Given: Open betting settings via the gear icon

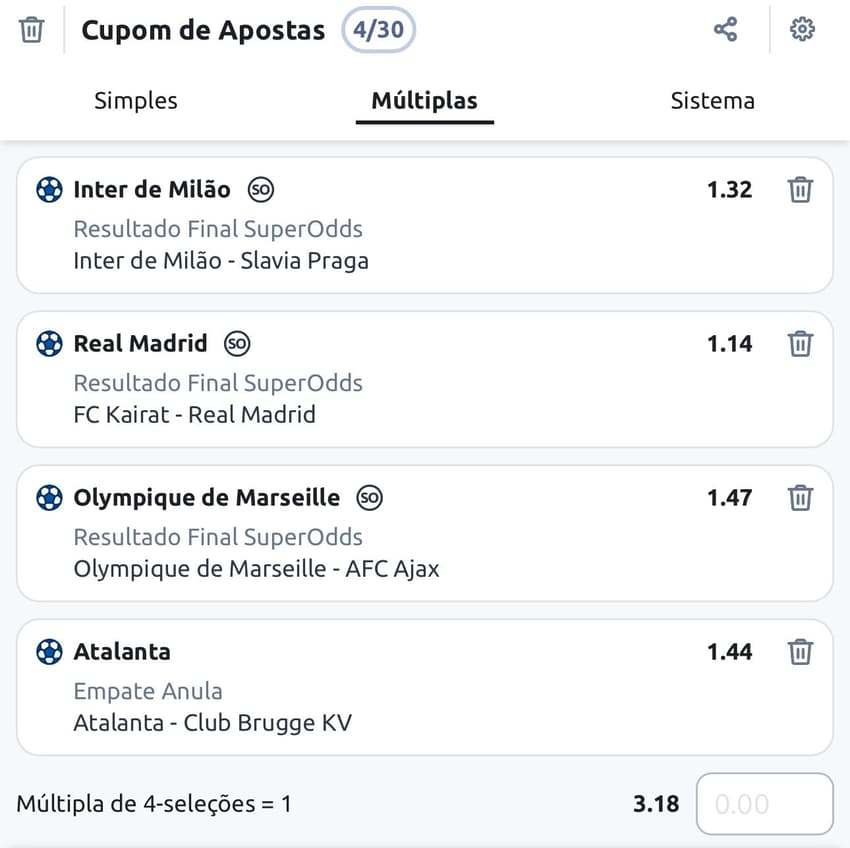Looking at the screenshot, I should point(800,29).
